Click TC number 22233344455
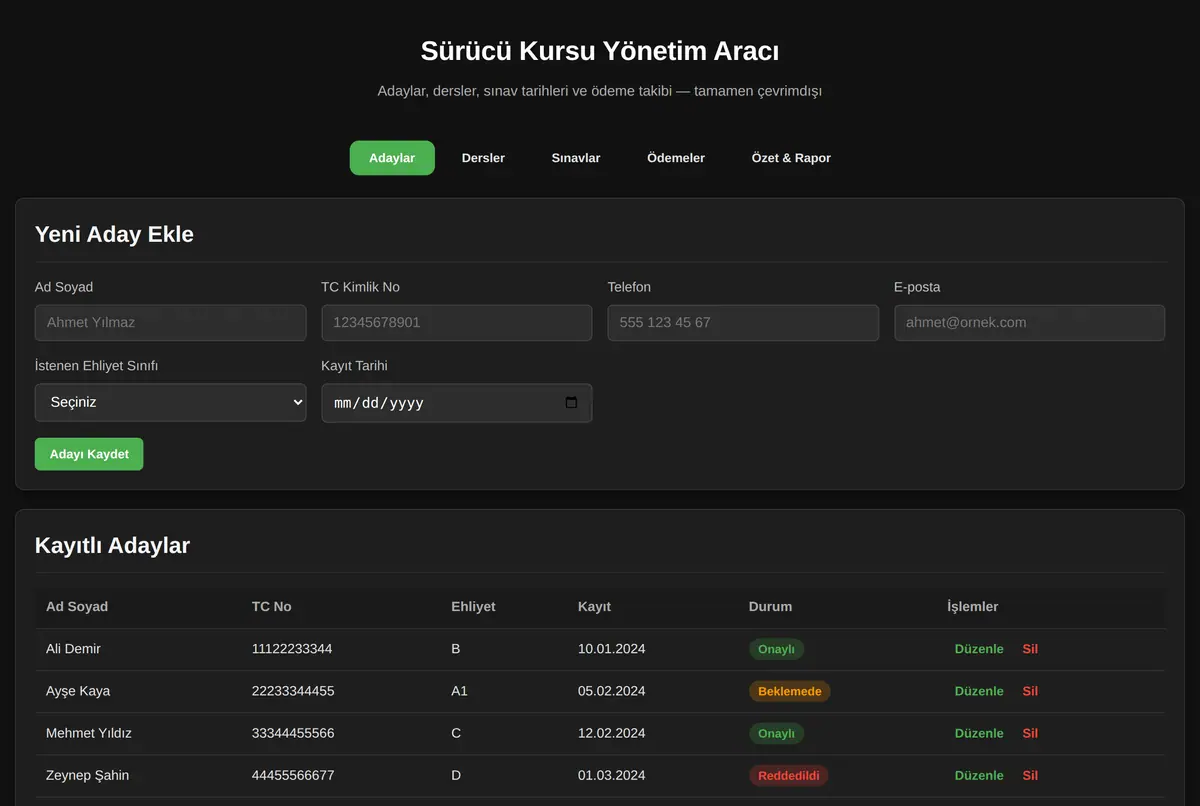 pos(293,691)
